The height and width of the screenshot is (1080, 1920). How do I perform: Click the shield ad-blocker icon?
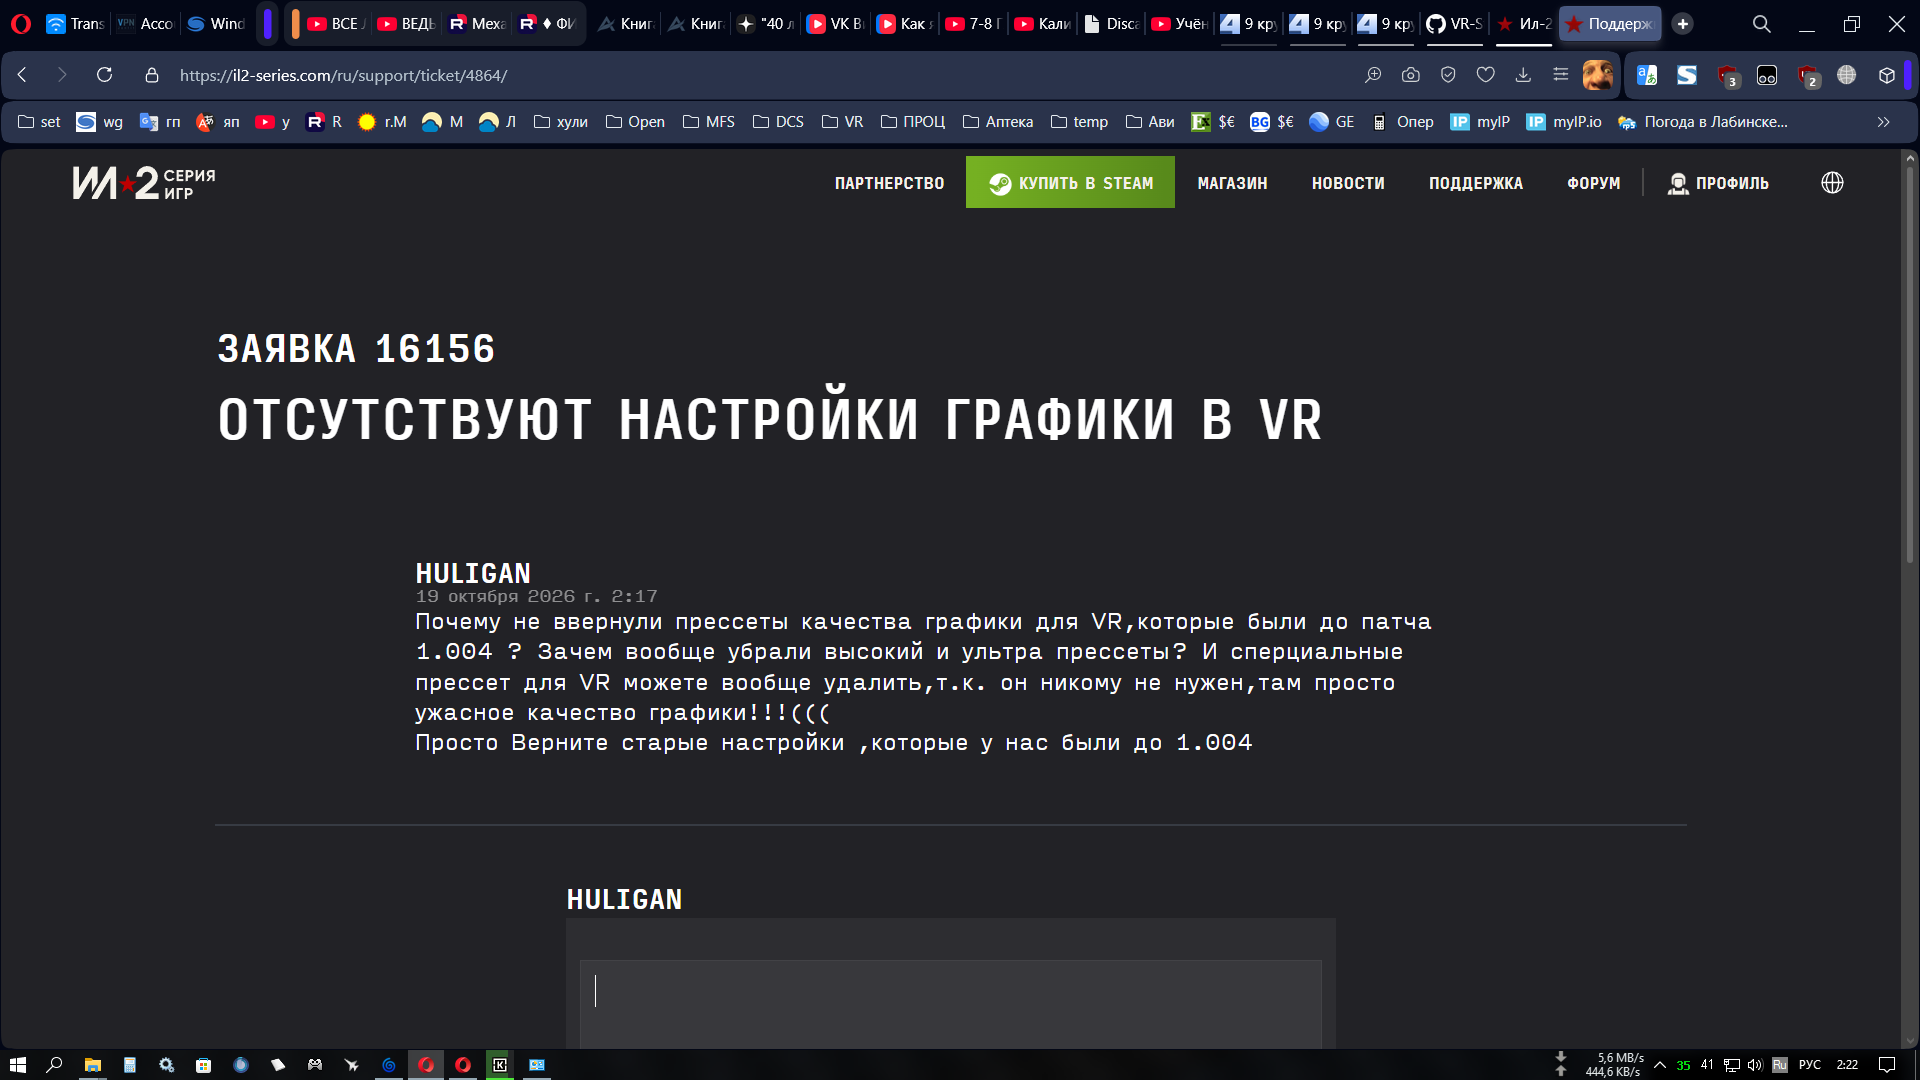click(1447, 75)
